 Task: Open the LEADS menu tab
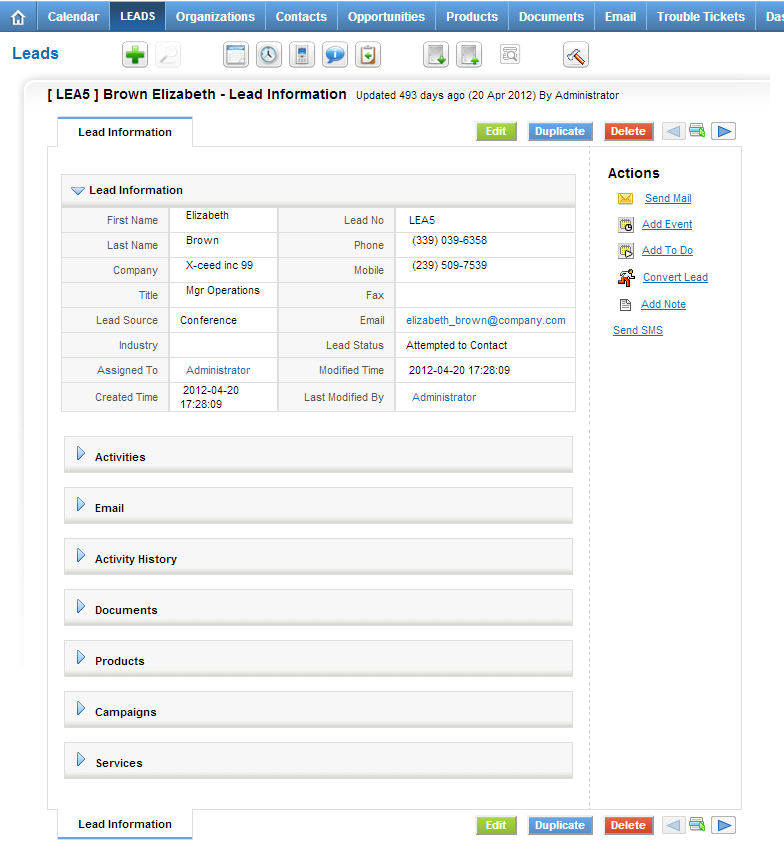(138, 17)
